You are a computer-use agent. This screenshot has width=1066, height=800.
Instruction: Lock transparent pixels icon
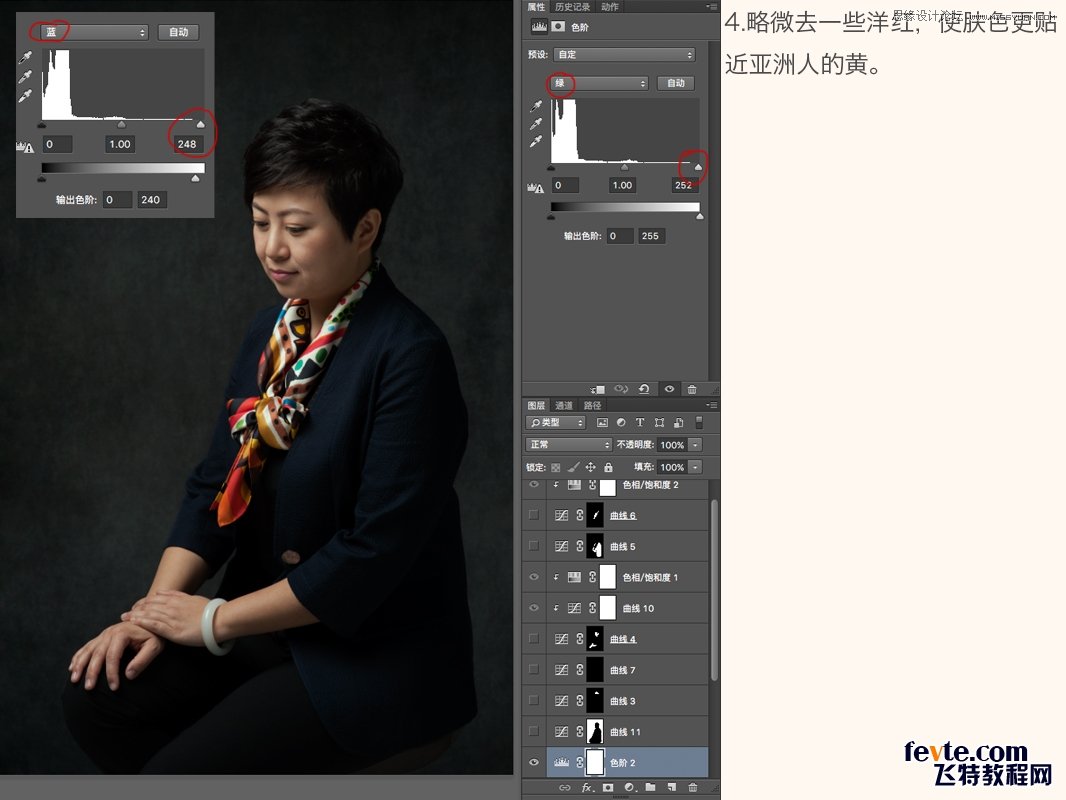click(556, 468)
